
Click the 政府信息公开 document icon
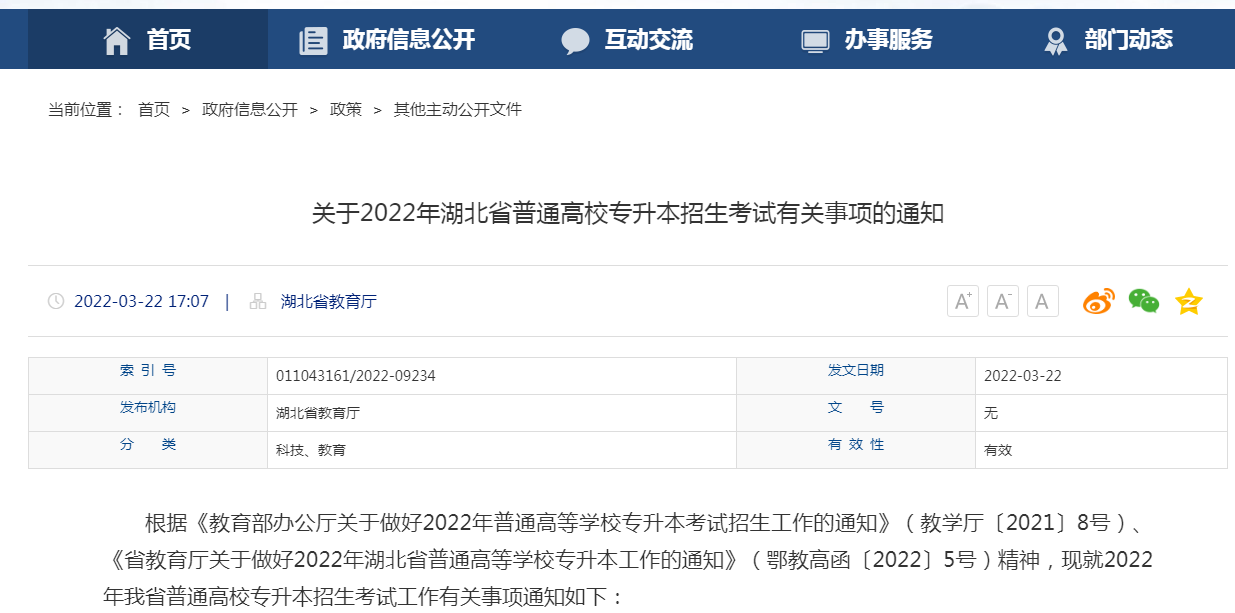313,41
